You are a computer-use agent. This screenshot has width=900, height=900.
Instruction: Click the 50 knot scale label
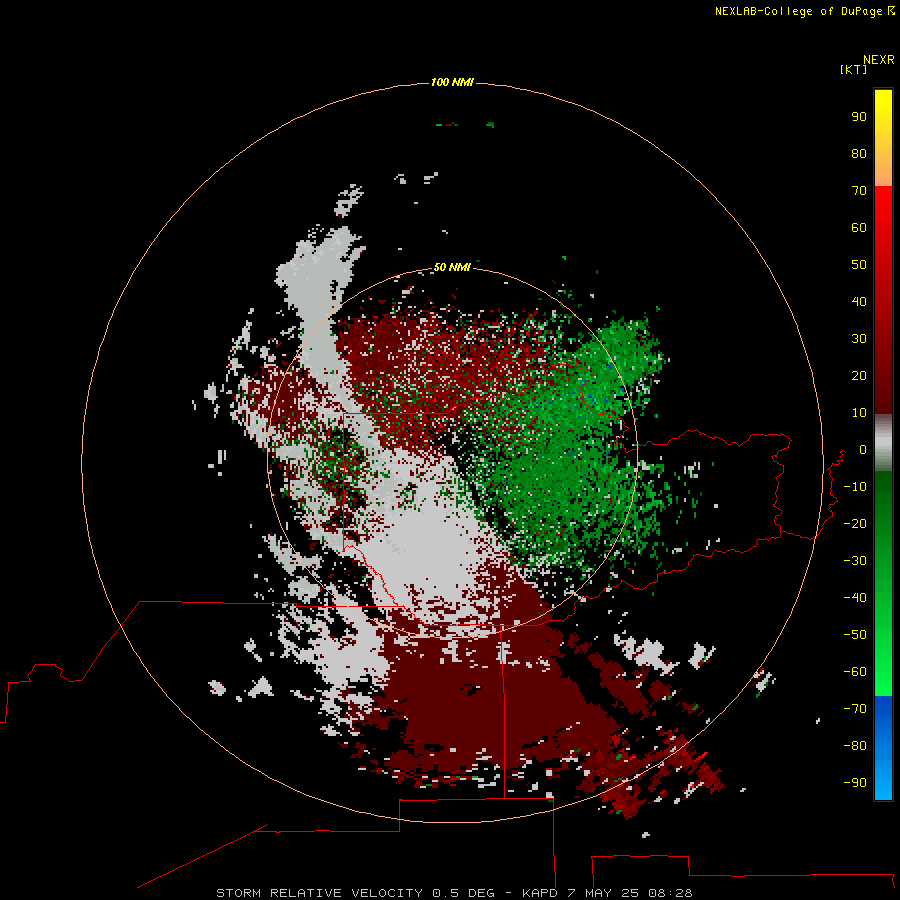point(859,265)
